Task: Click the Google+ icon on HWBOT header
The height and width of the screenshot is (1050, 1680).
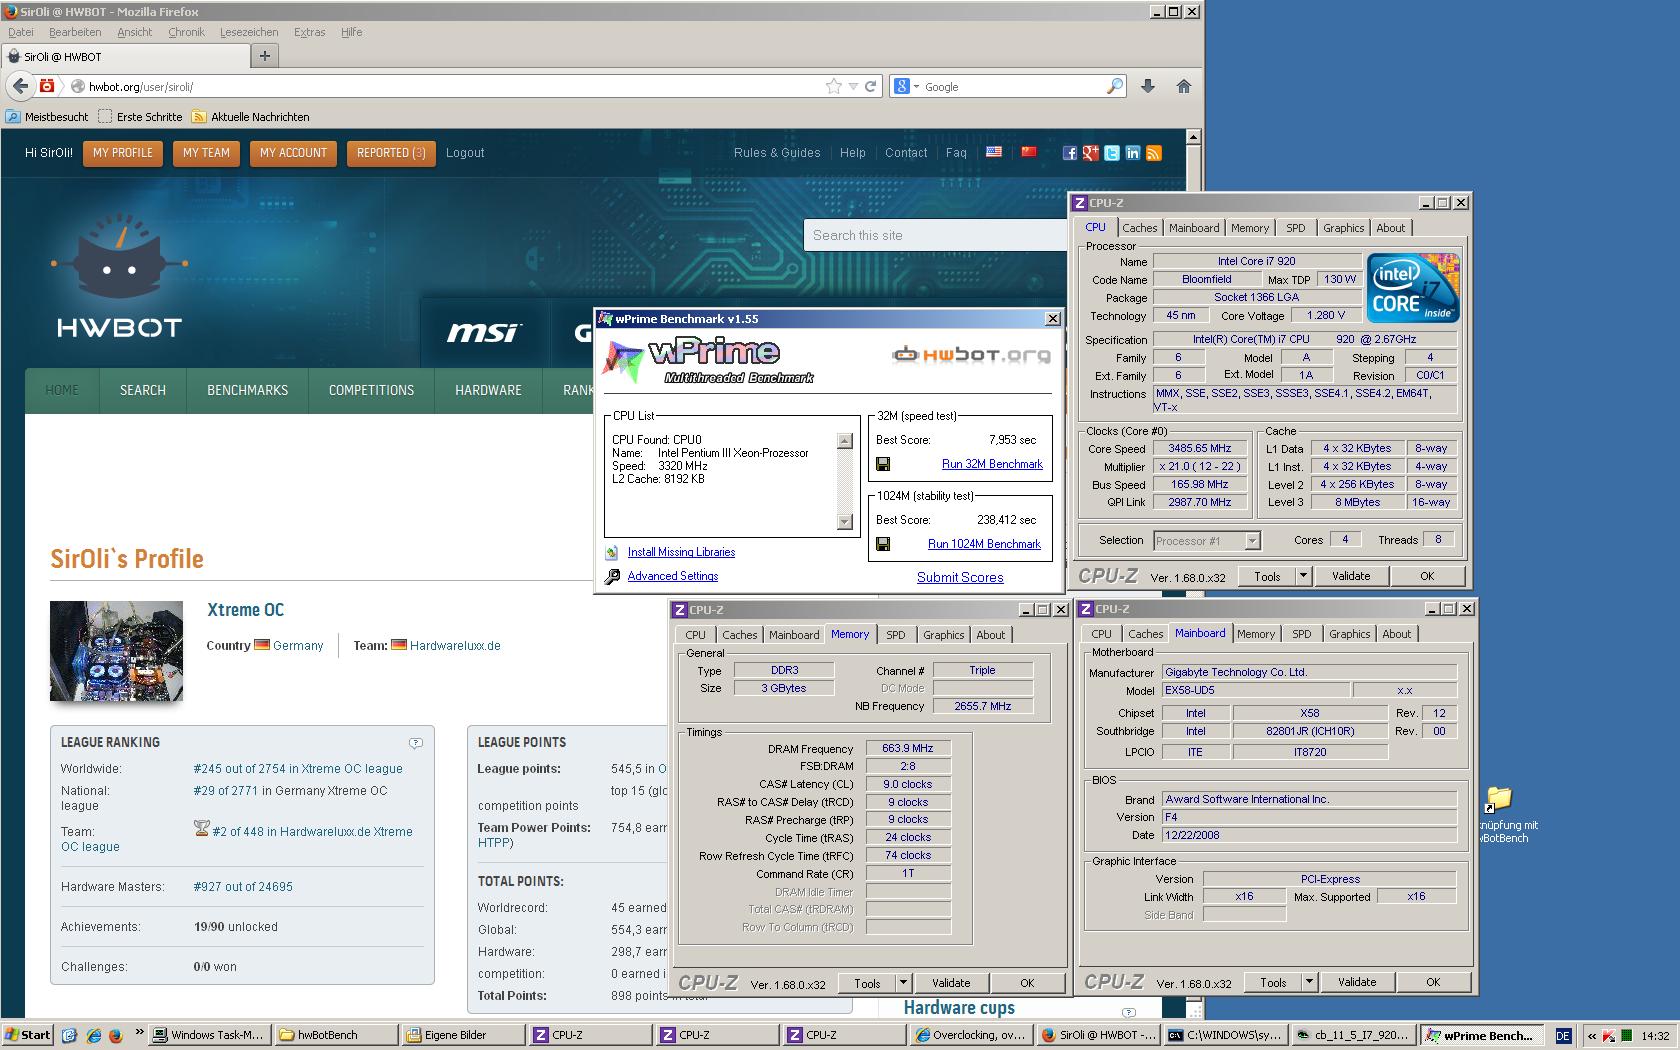Action: pos(1091,153)
